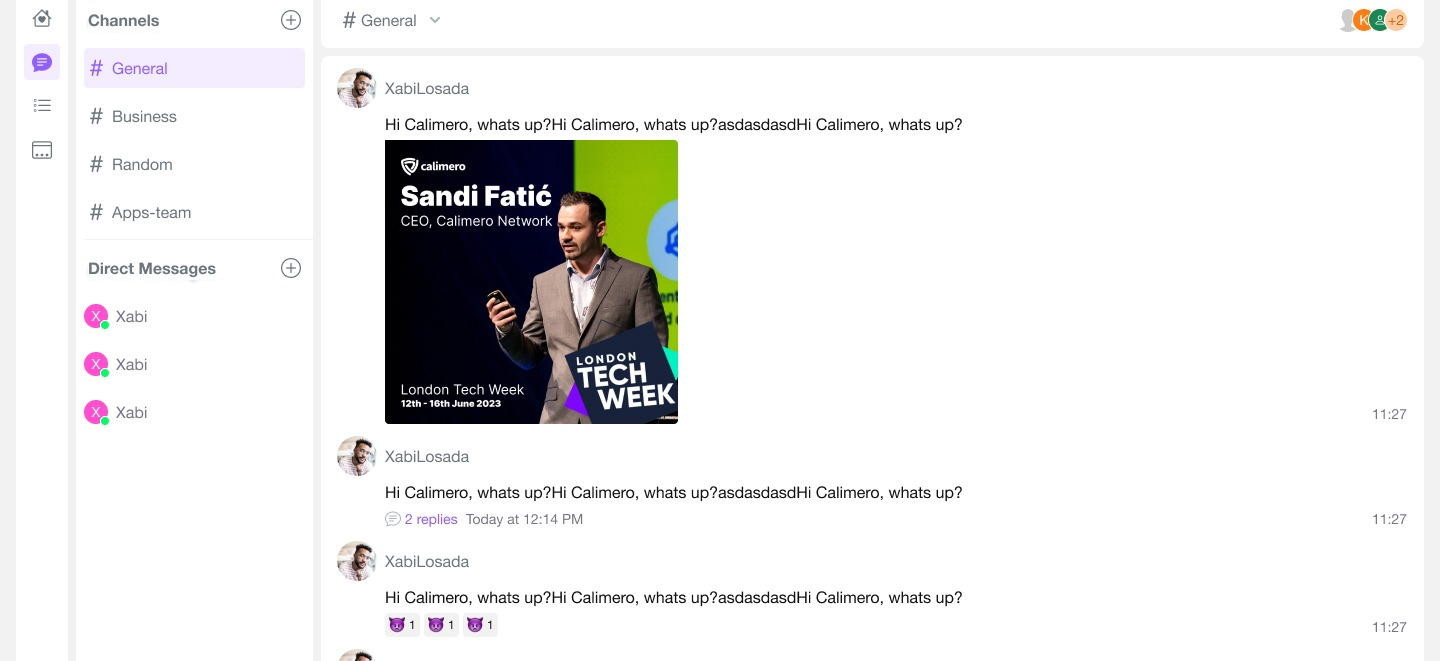Open the window panel icon in rail
Image resolution: width=1440 pixels, height=661 pixels.
tap(42, 150)
